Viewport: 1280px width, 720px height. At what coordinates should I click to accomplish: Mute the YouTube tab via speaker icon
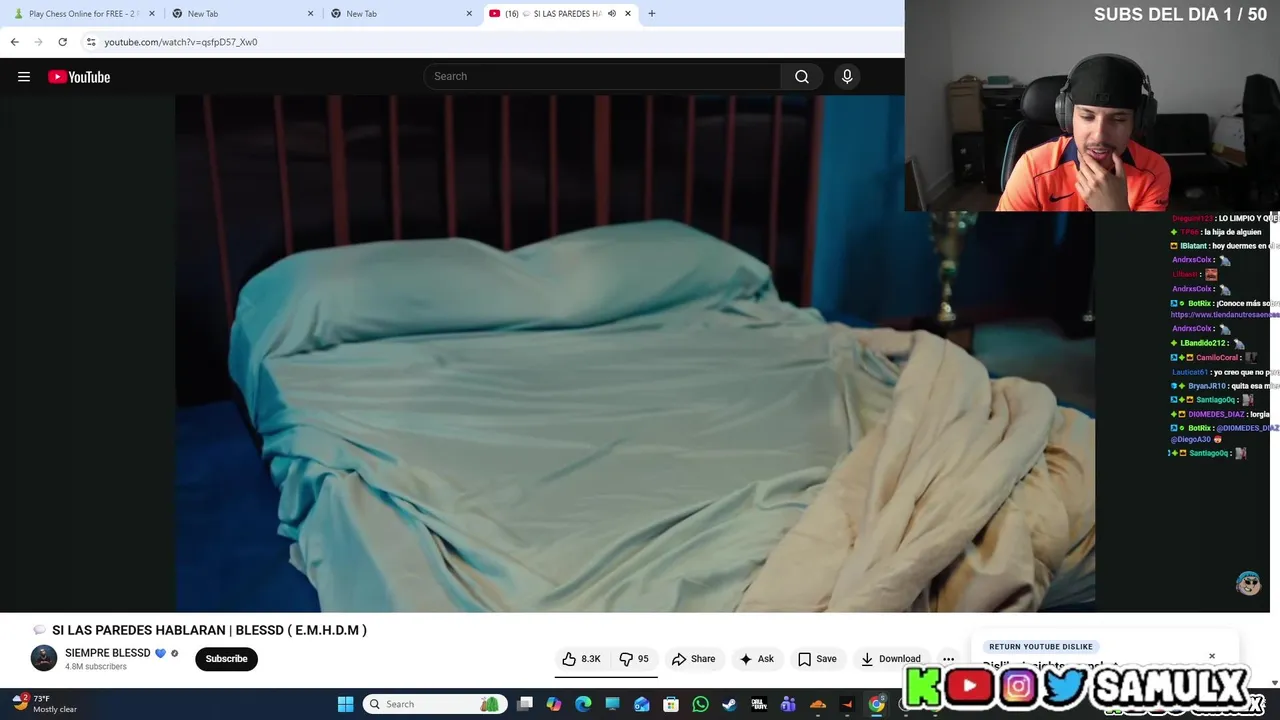coord(611,14)
